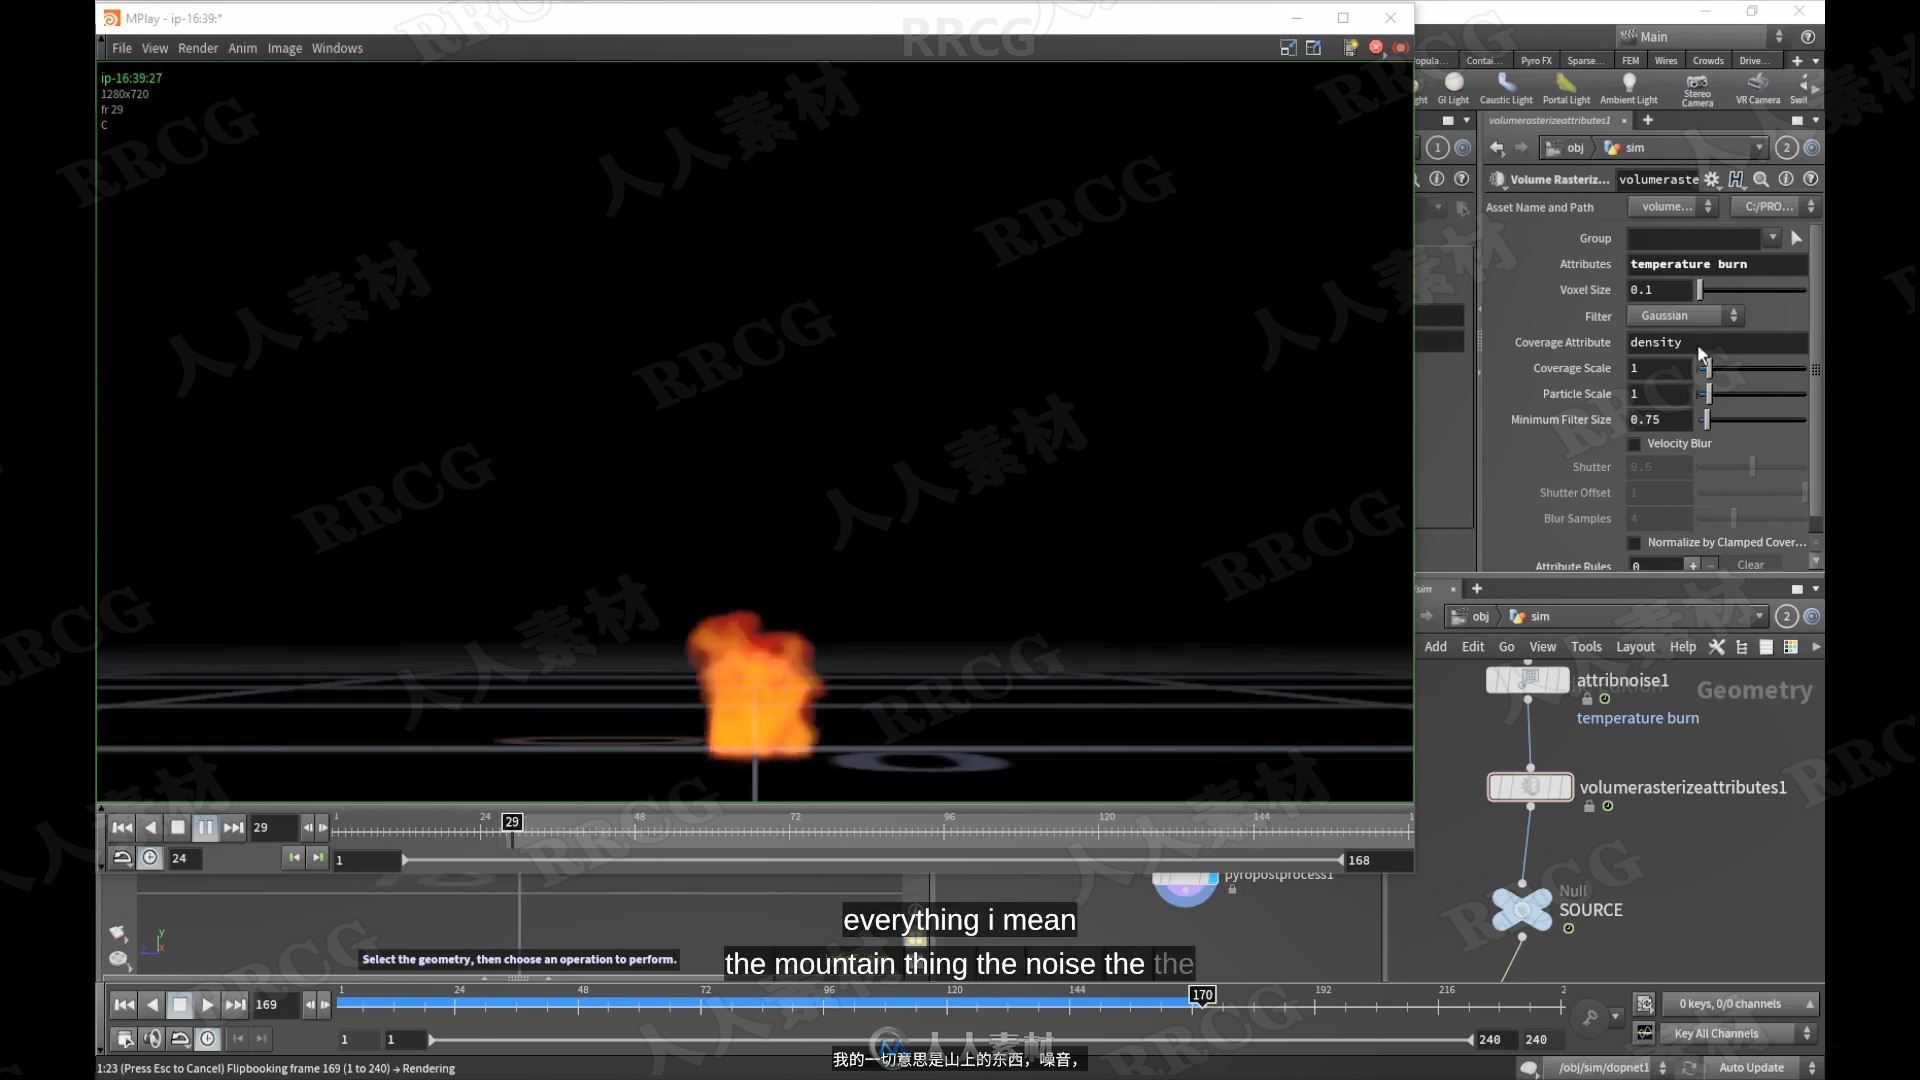The height and width of the screenshot is (1080, 1920).
Task: Select volumerasterizeattributes1 node
Action: 1530,787
